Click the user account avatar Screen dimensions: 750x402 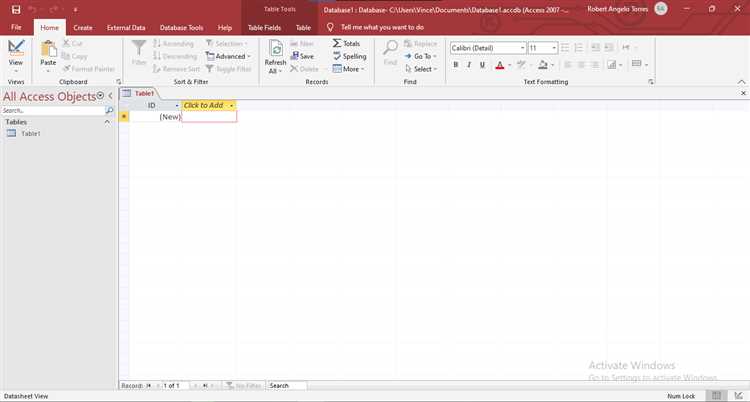pos(661,9)
